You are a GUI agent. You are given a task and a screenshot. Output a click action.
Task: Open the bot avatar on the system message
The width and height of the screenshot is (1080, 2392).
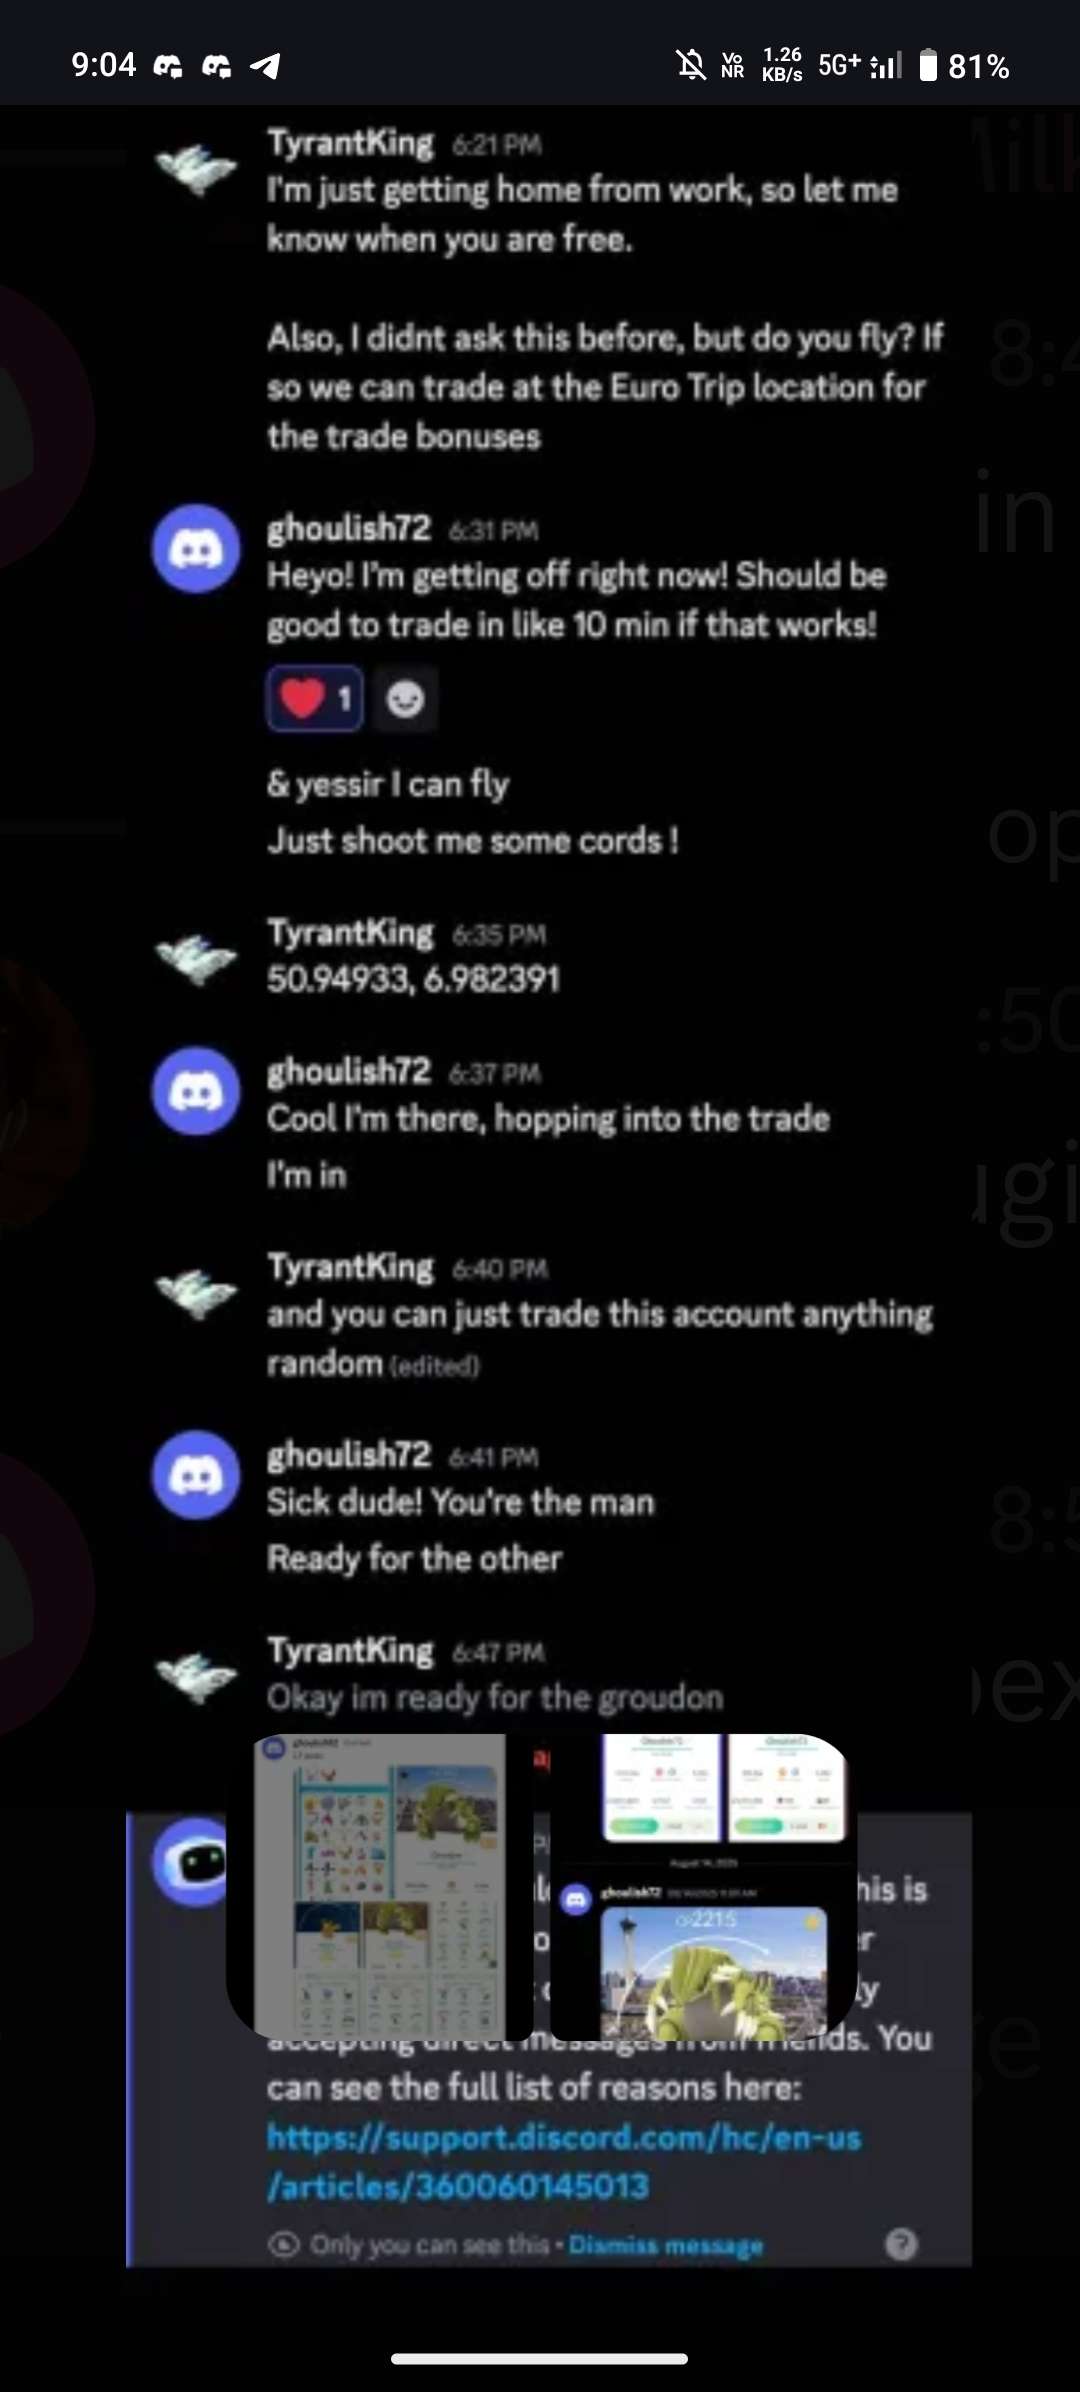coord(190,1862)
